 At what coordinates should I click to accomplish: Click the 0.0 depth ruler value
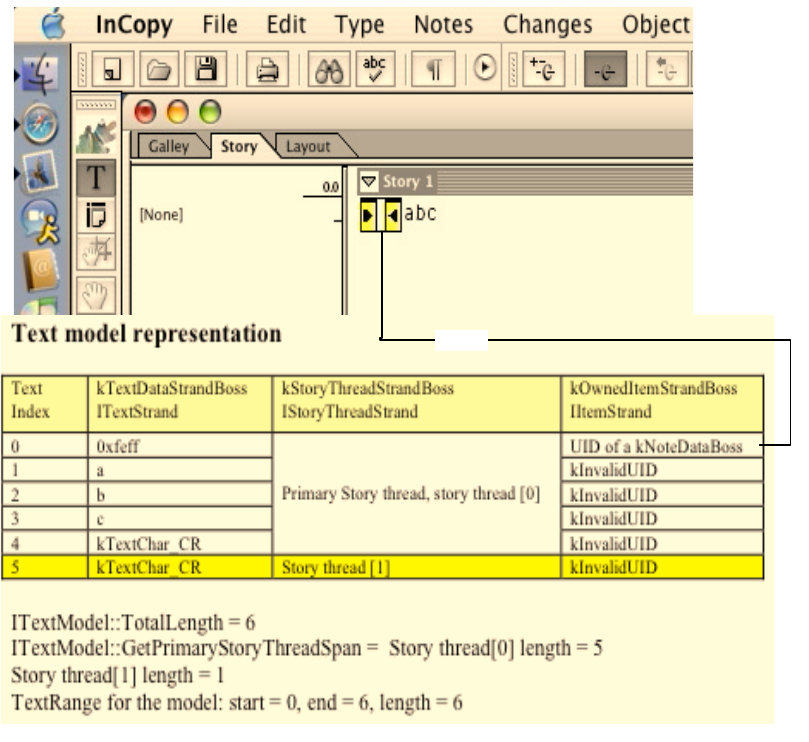[330, 187]
